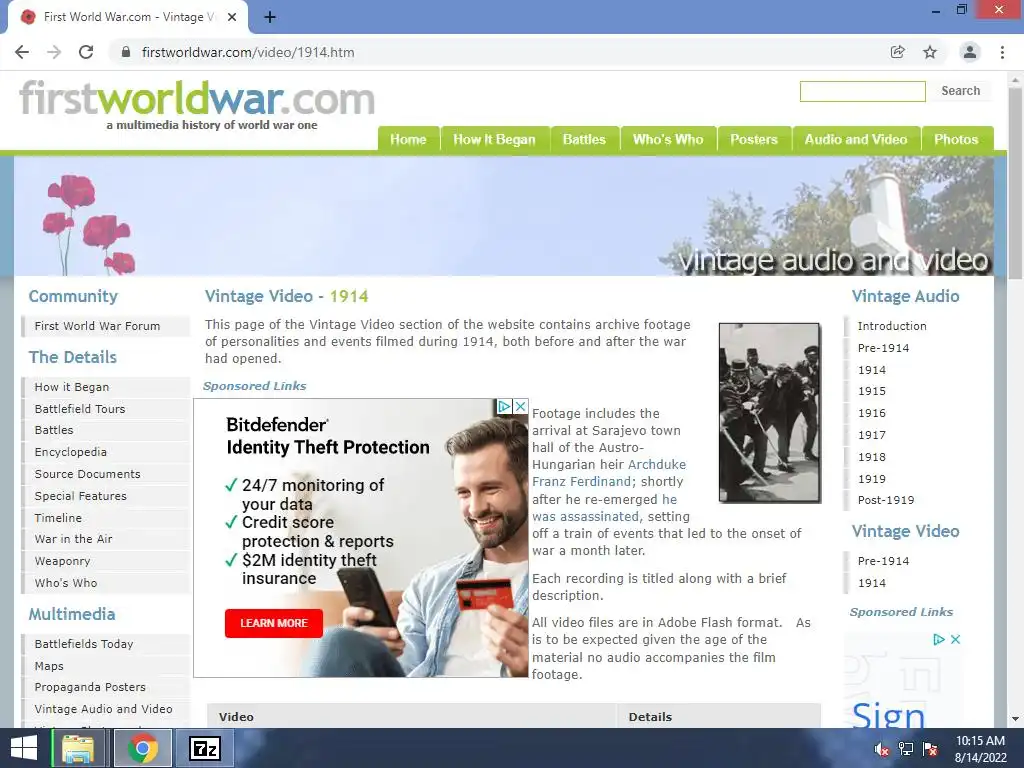Screen dimensions: 1024x768
Task: Click AdChoices icon on right sidebar ad
Action: click(939, 639)
